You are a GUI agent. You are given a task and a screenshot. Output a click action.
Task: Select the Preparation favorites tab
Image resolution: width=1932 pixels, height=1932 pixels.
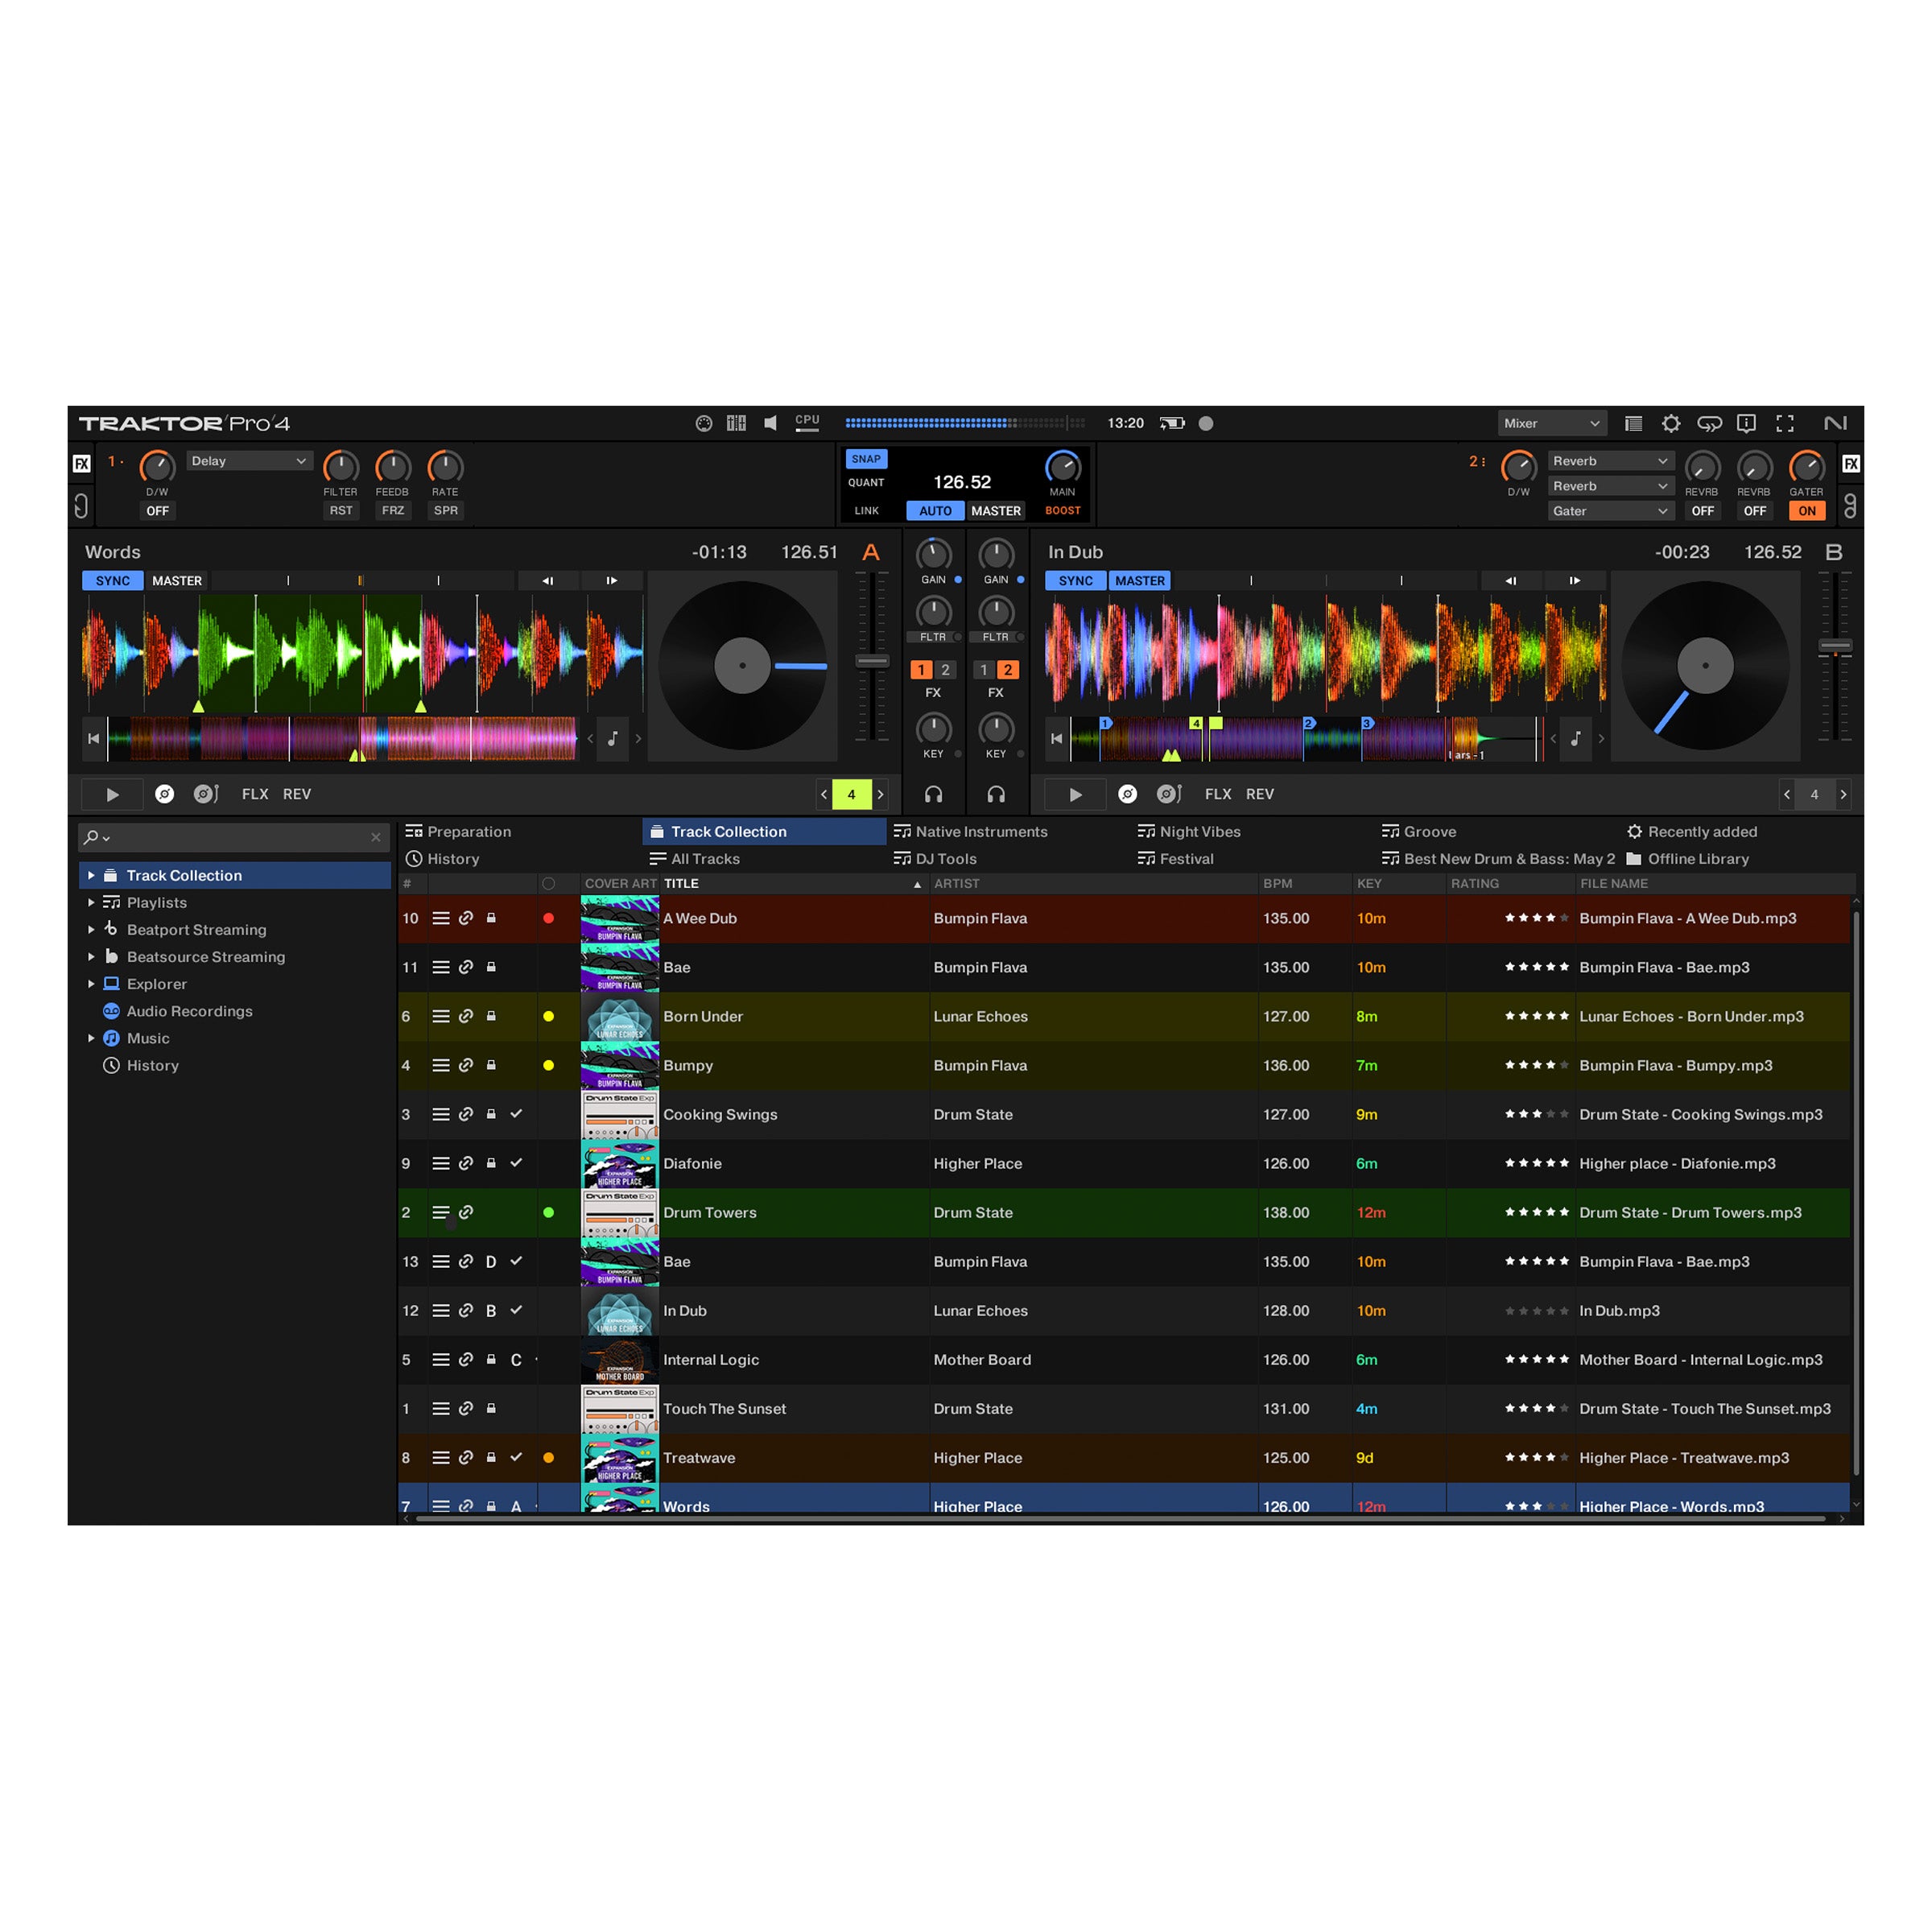pos(468,832)
